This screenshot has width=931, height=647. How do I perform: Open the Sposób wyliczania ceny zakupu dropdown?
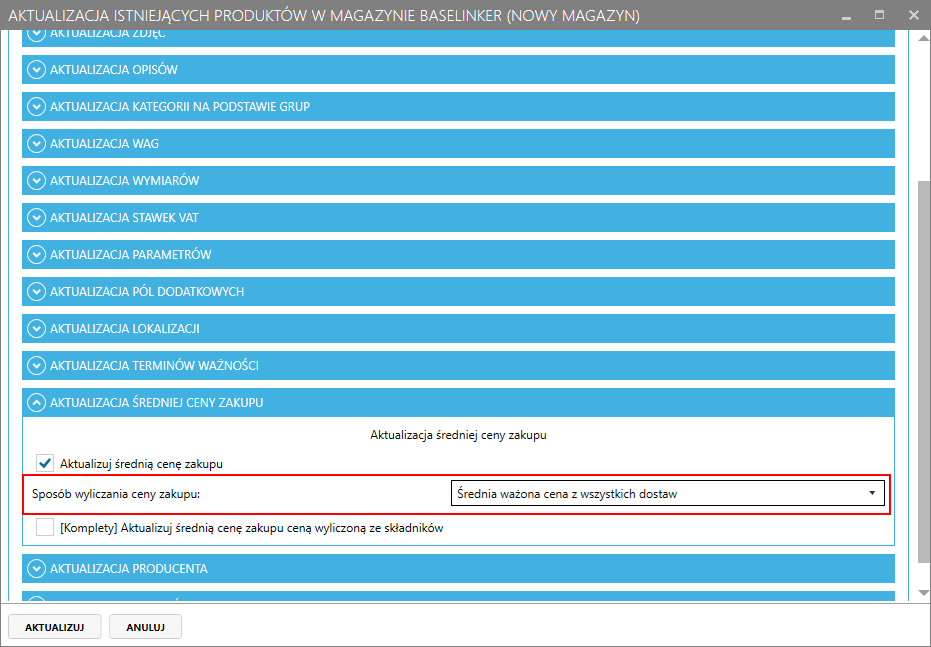pos(666,494)
